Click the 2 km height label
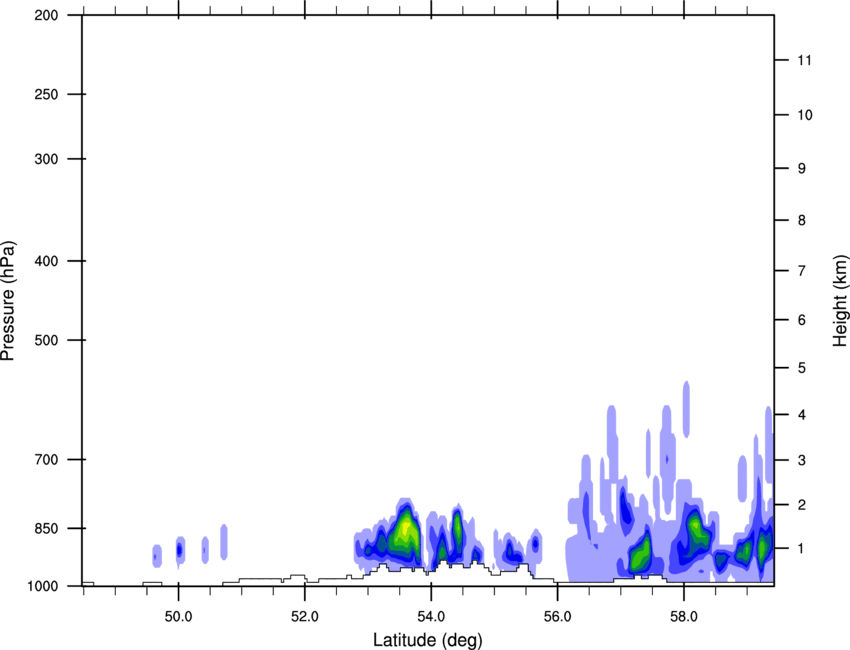 click(802, 505)
